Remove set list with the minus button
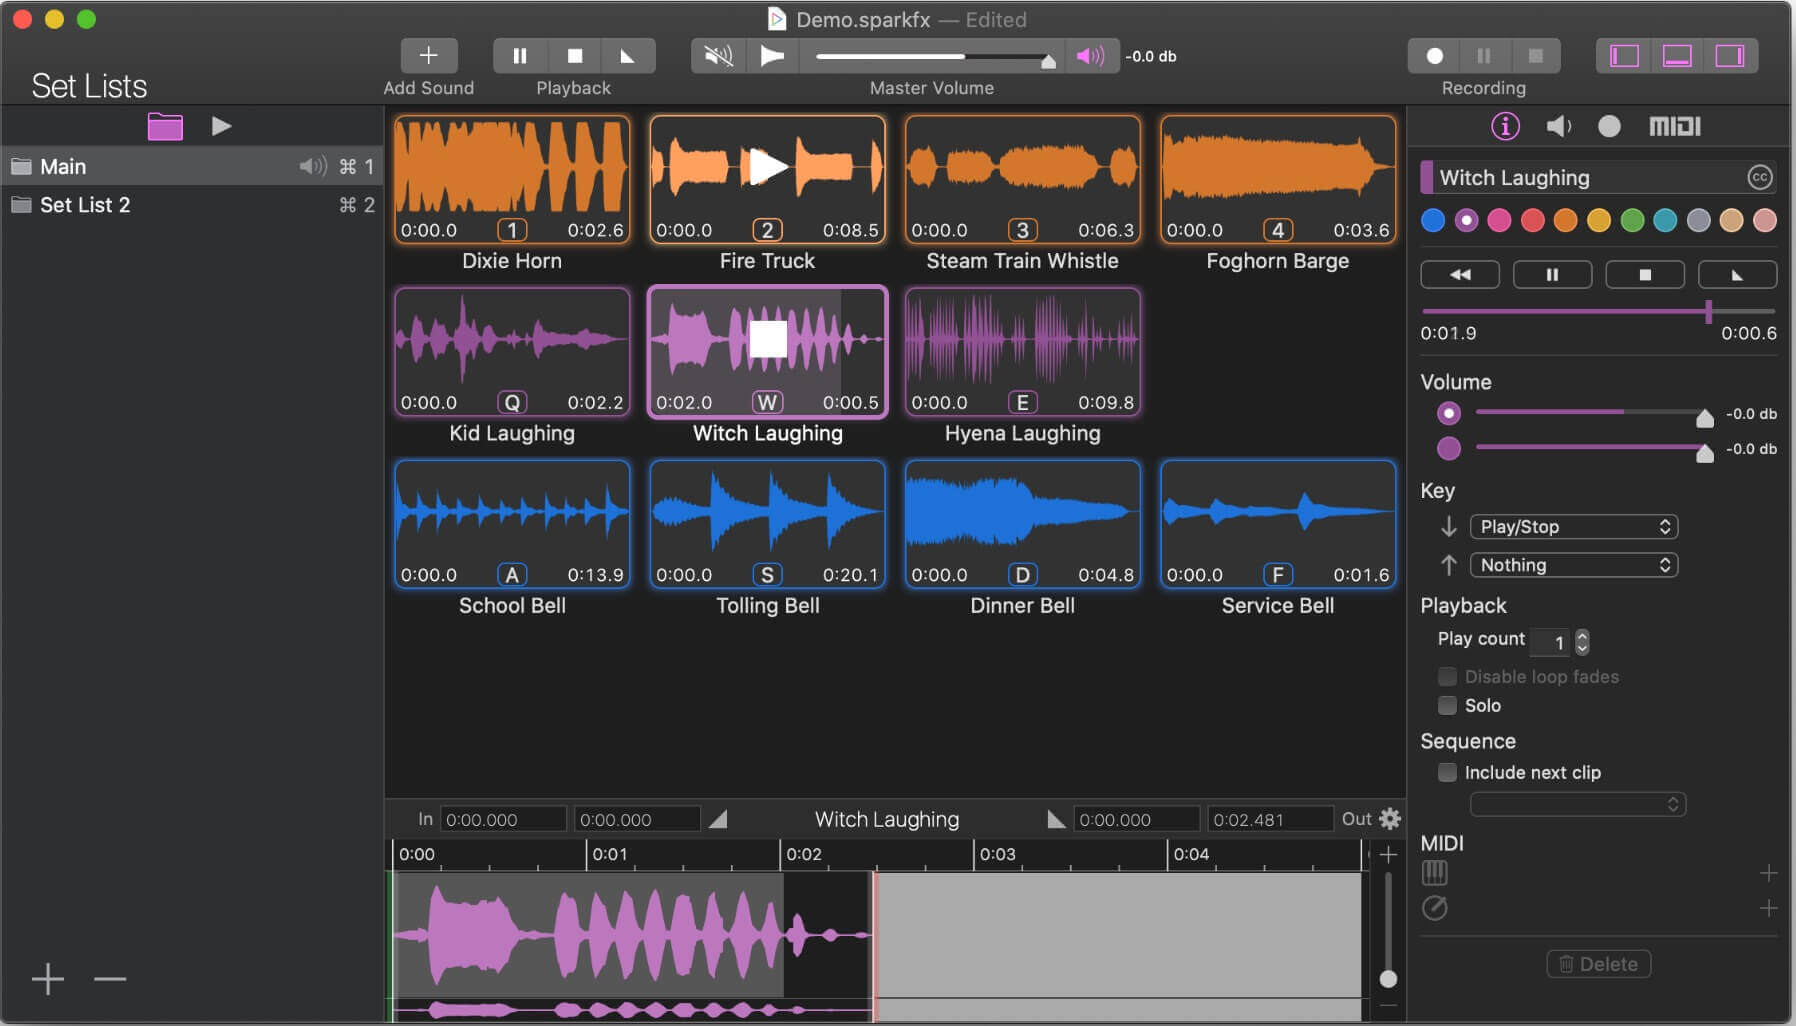This screenshot has width=1796, height=1026. (x=110, y=979)
